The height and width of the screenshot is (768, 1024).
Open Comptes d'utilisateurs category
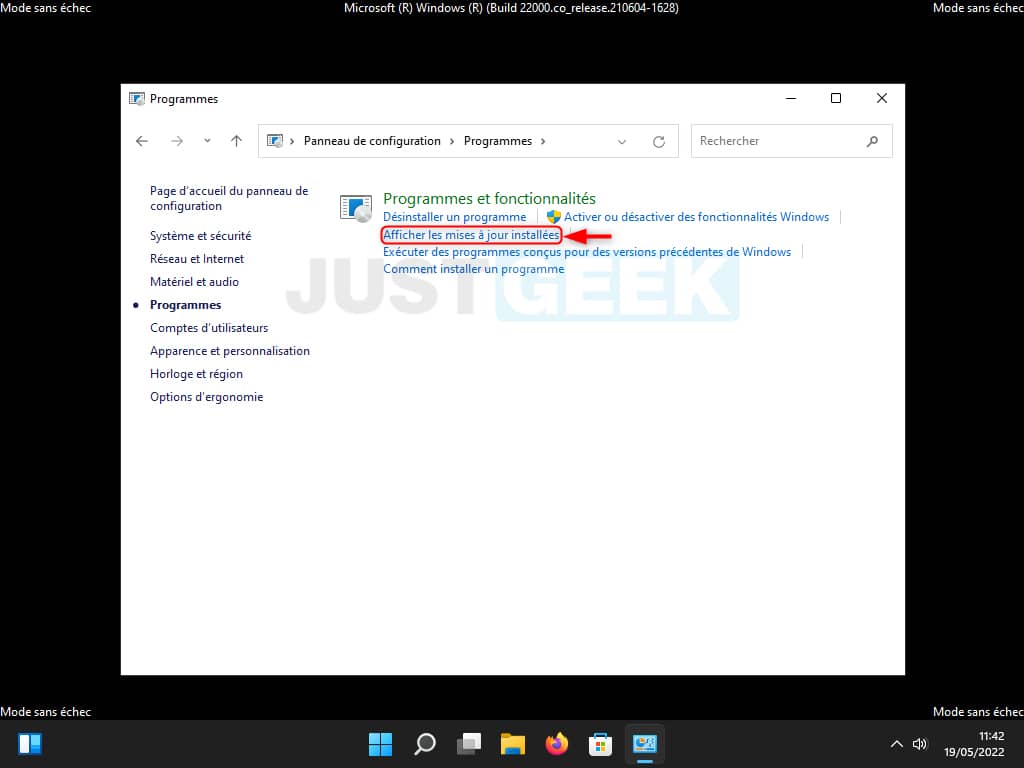(x=209, y=328)
